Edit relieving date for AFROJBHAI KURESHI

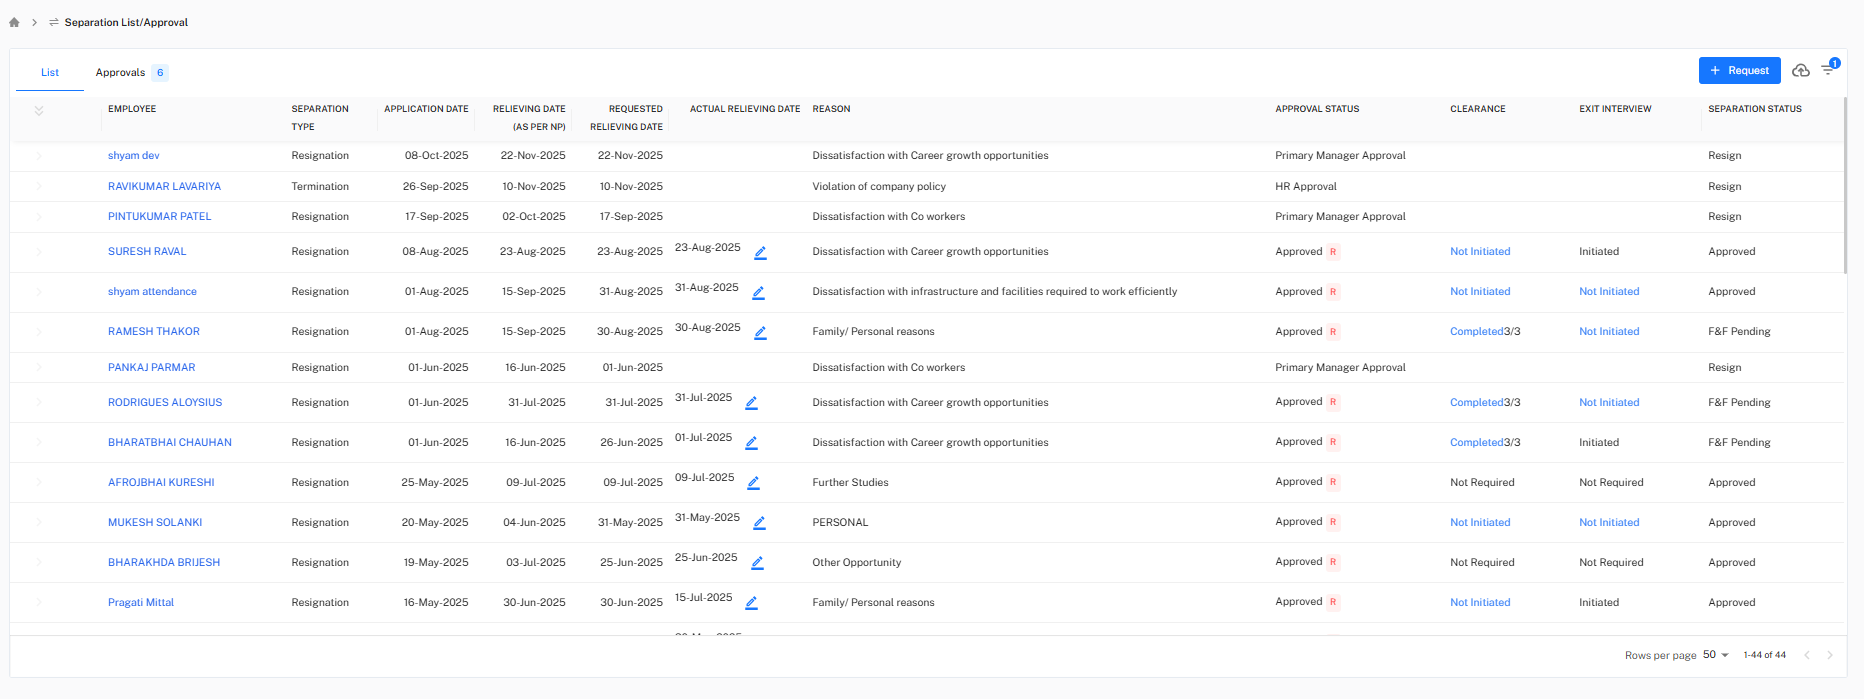(x=753, y=483)
